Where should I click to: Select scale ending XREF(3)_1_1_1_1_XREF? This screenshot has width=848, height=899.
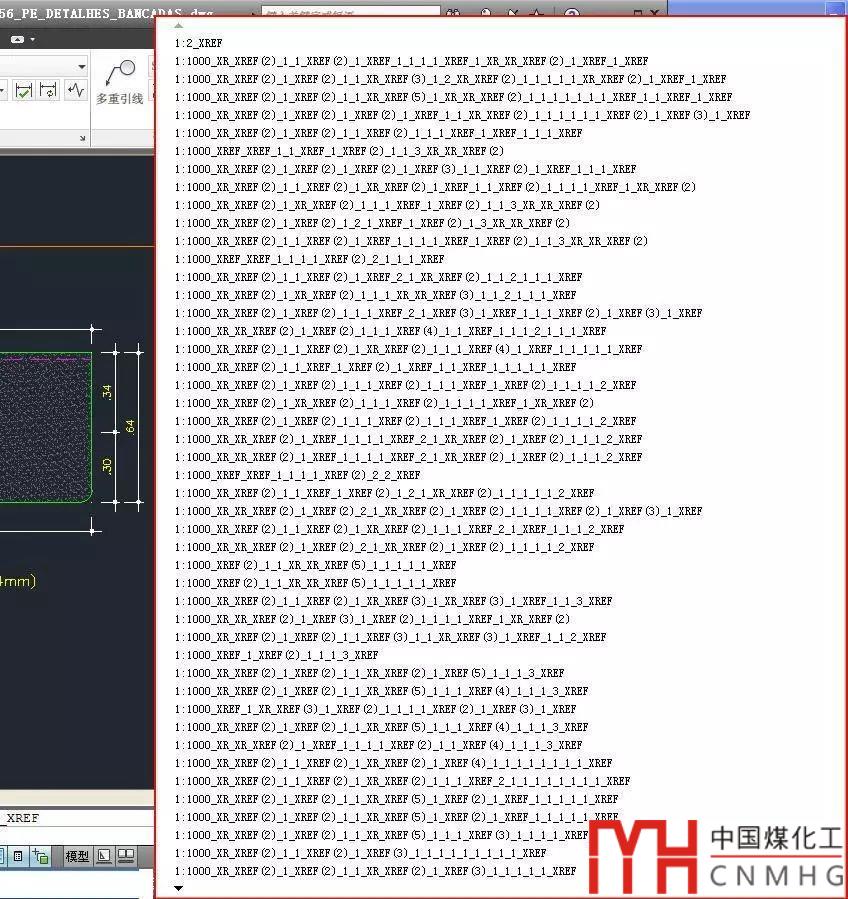(381, 835)
